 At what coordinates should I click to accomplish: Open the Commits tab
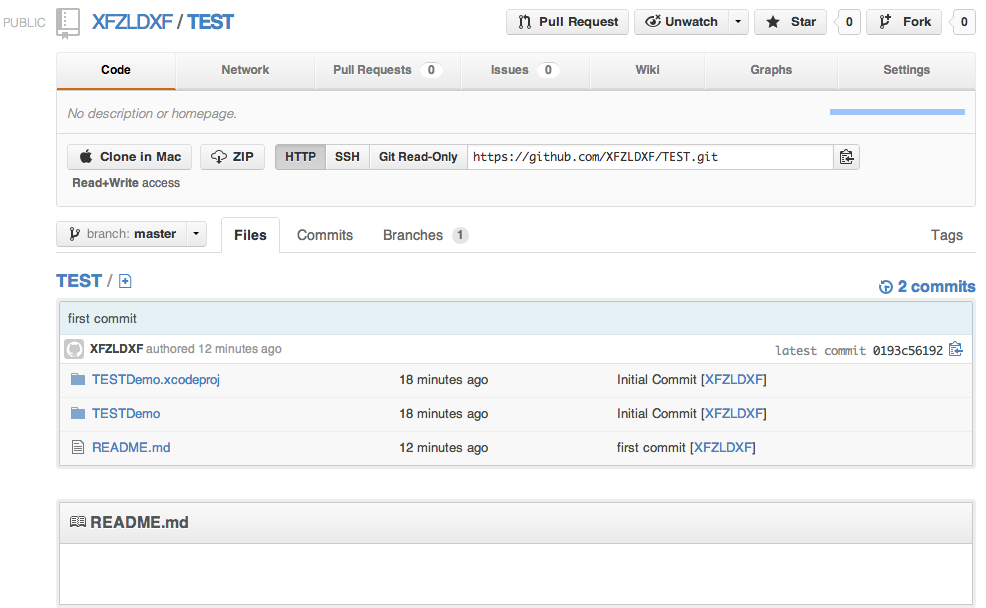[325, 235]
